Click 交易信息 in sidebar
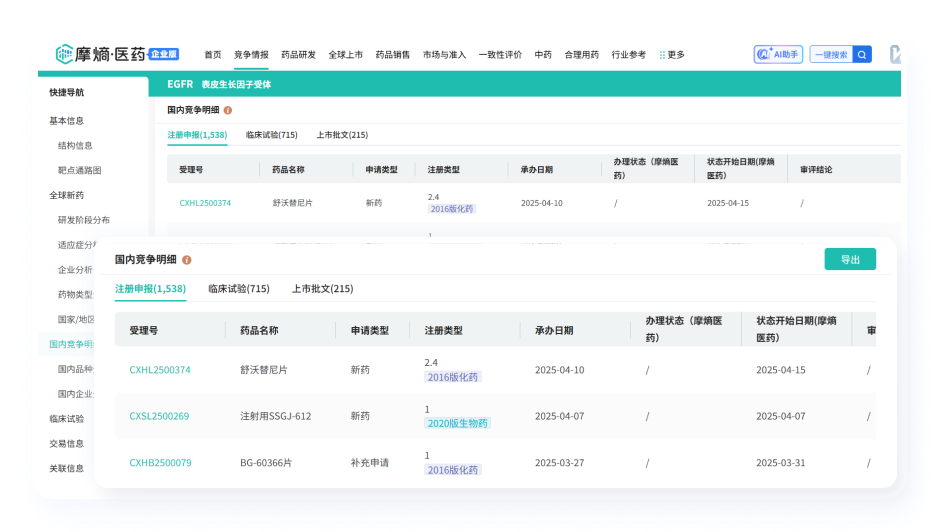The image size is (940, 532). tap(67, 444)
